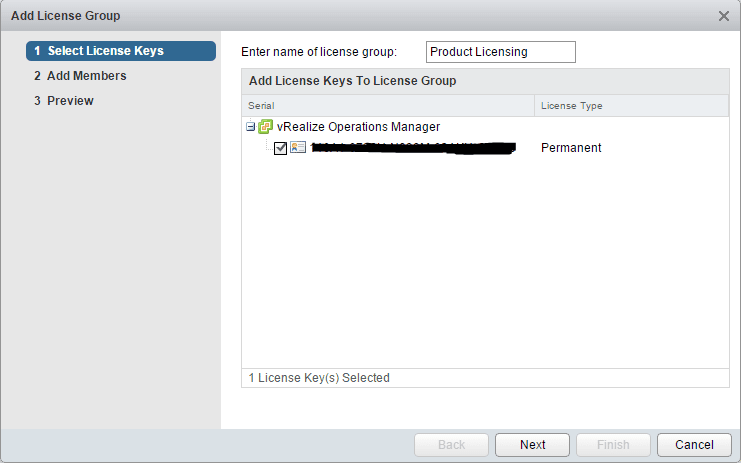Screen dimensions: 741x463
Task: Click the Add License Keys To License Group header
Action: [352, 81]
